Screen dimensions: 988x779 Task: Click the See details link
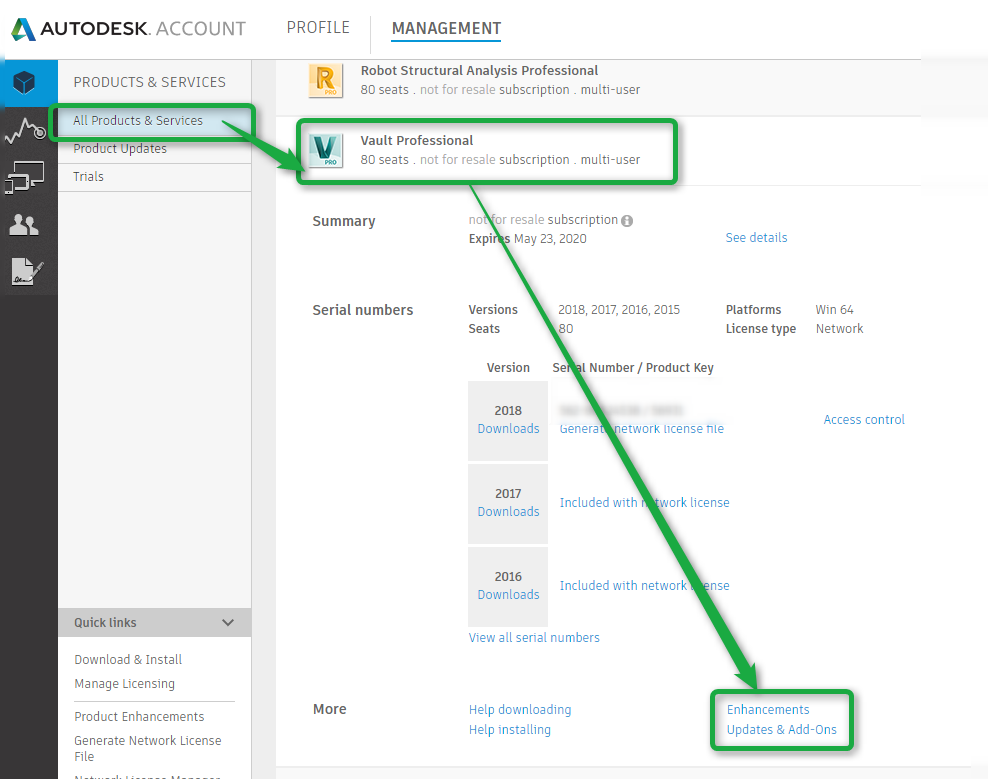(x=756, y=238)
